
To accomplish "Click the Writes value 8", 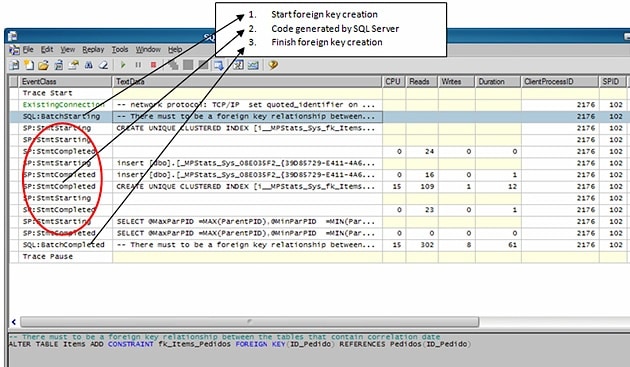I will coord(468,245).
